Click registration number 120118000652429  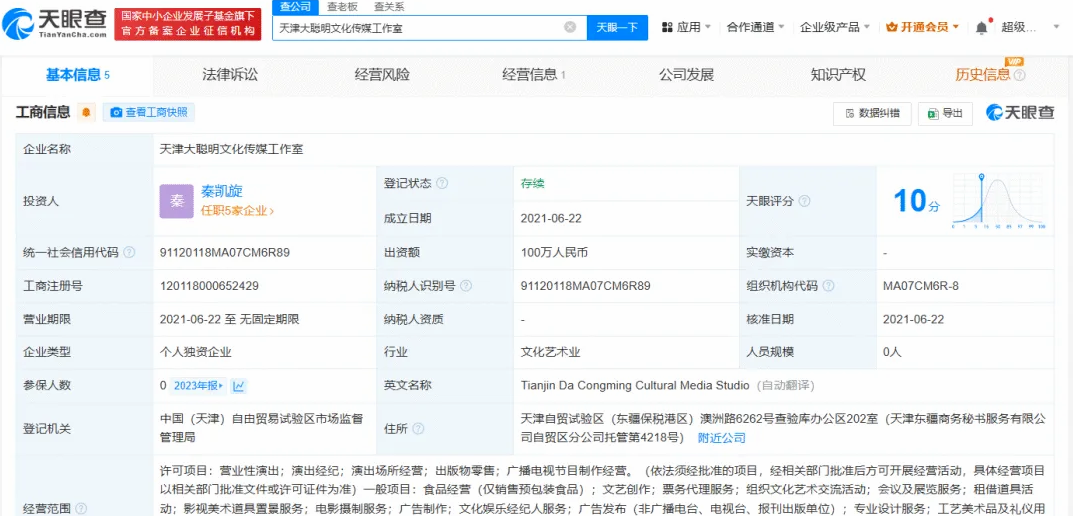[x=209, y=286]
